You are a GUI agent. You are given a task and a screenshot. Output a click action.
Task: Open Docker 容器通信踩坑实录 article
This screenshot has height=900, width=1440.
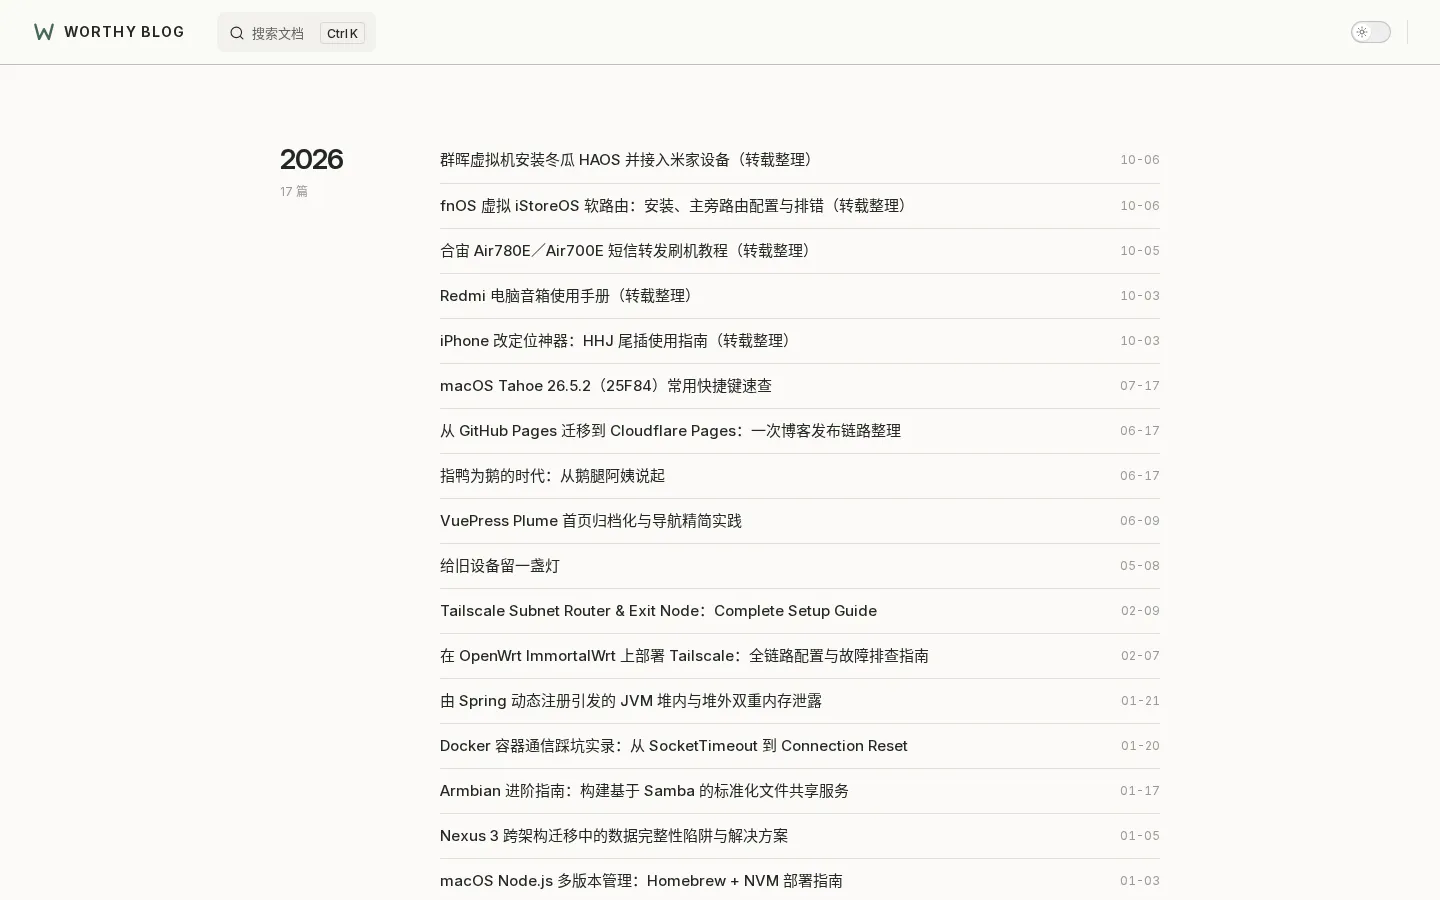click(x=674, y=746)
